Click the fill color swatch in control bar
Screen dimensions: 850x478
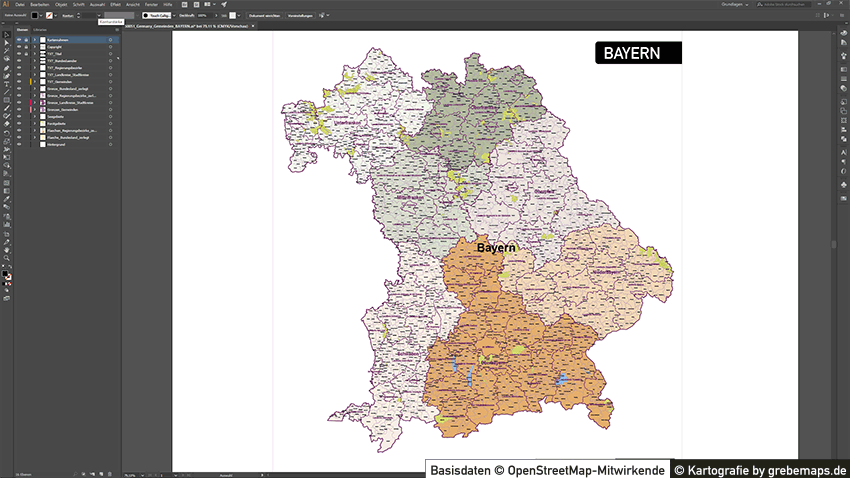tap(33, 16)
